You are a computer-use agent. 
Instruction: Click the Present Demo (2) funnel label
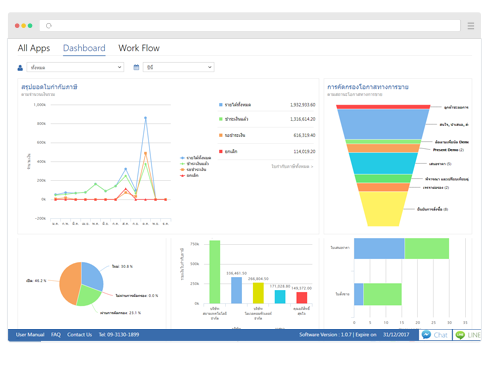[448, 150]
